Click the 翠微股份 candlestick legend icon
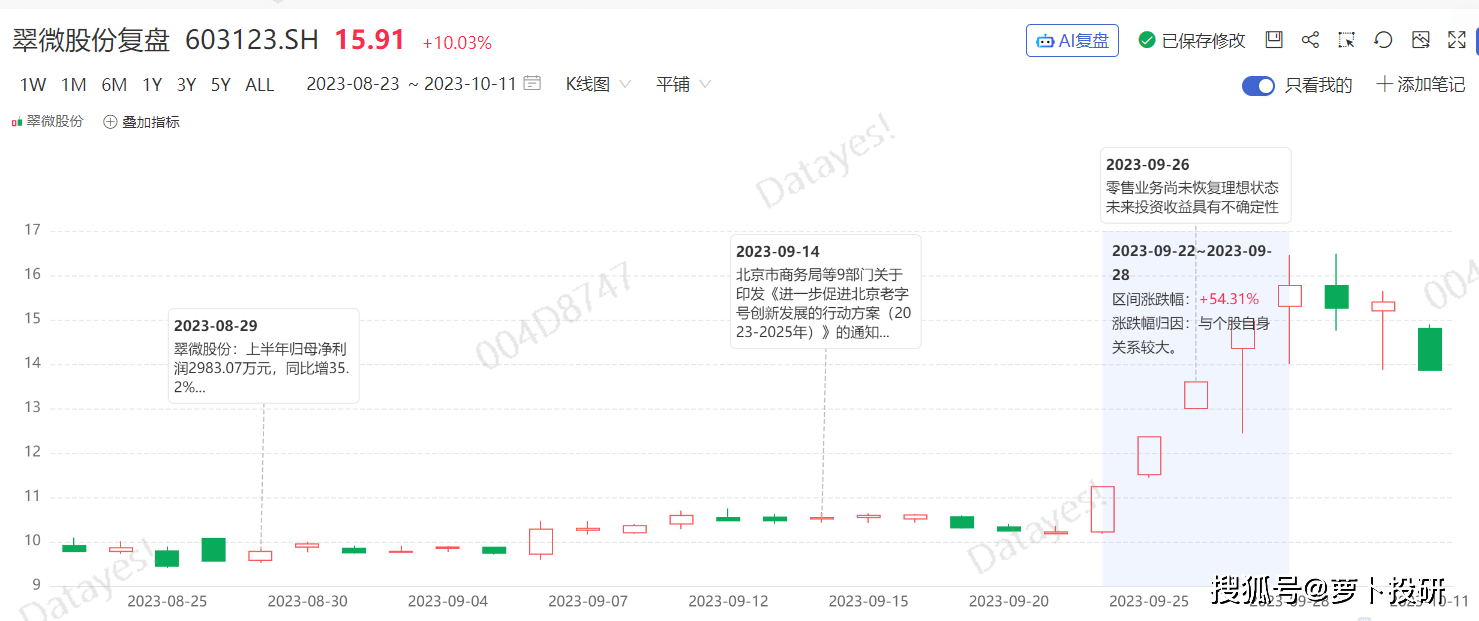 pos(17,122)
